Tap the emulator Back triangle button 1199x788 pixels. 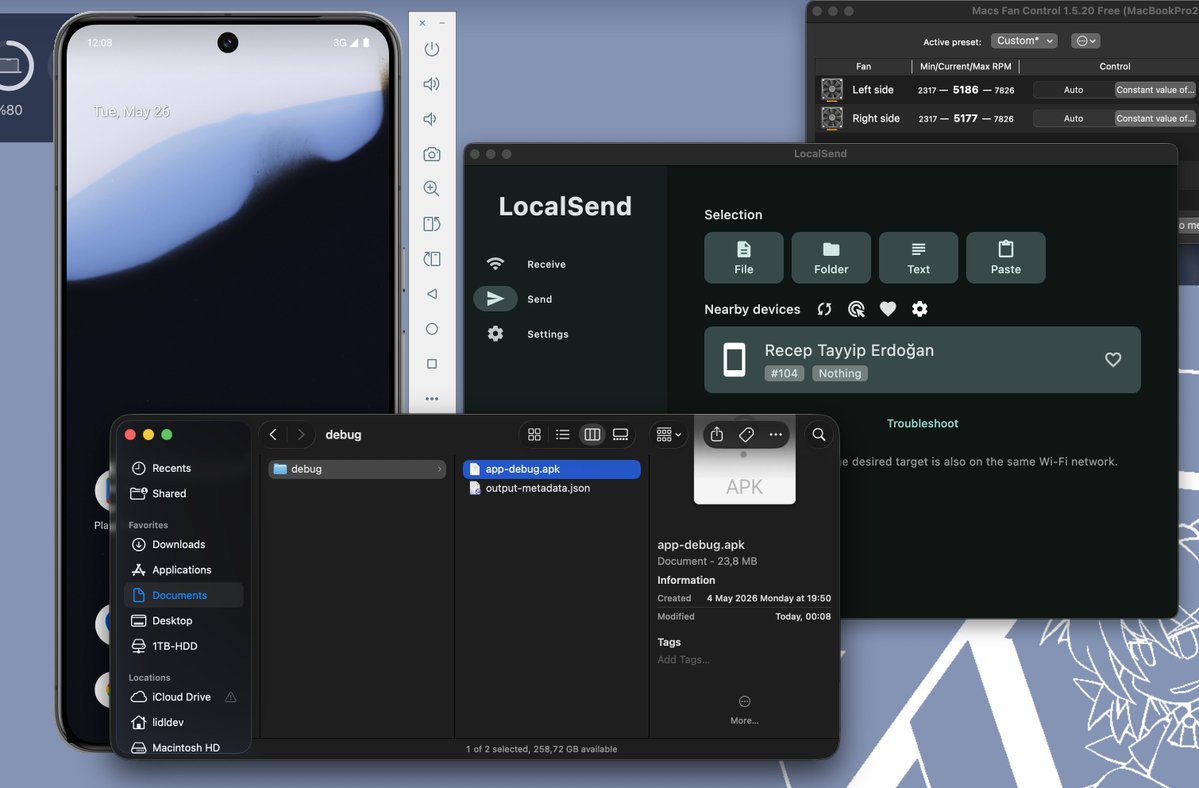pyautogui.click(x=432, y=293)
